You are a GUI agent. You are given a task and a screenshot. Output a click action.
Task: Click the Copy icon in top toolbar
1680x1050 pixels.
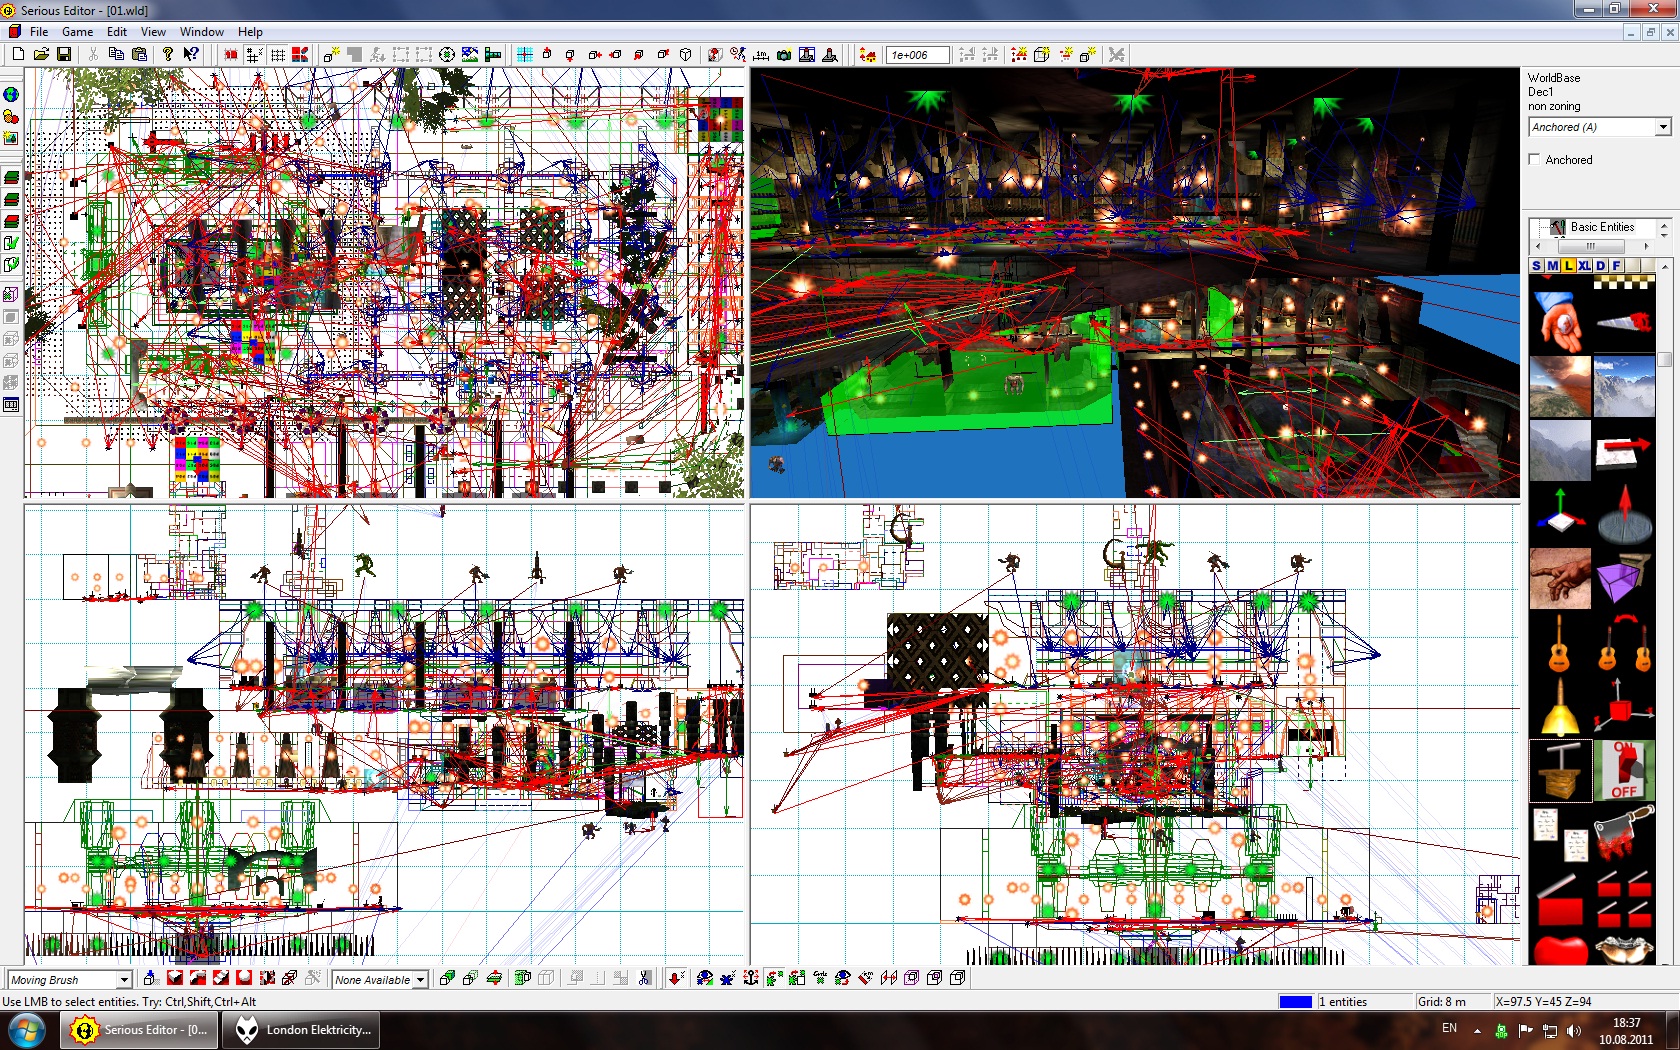pyautogui.click(x=116, y=54)
